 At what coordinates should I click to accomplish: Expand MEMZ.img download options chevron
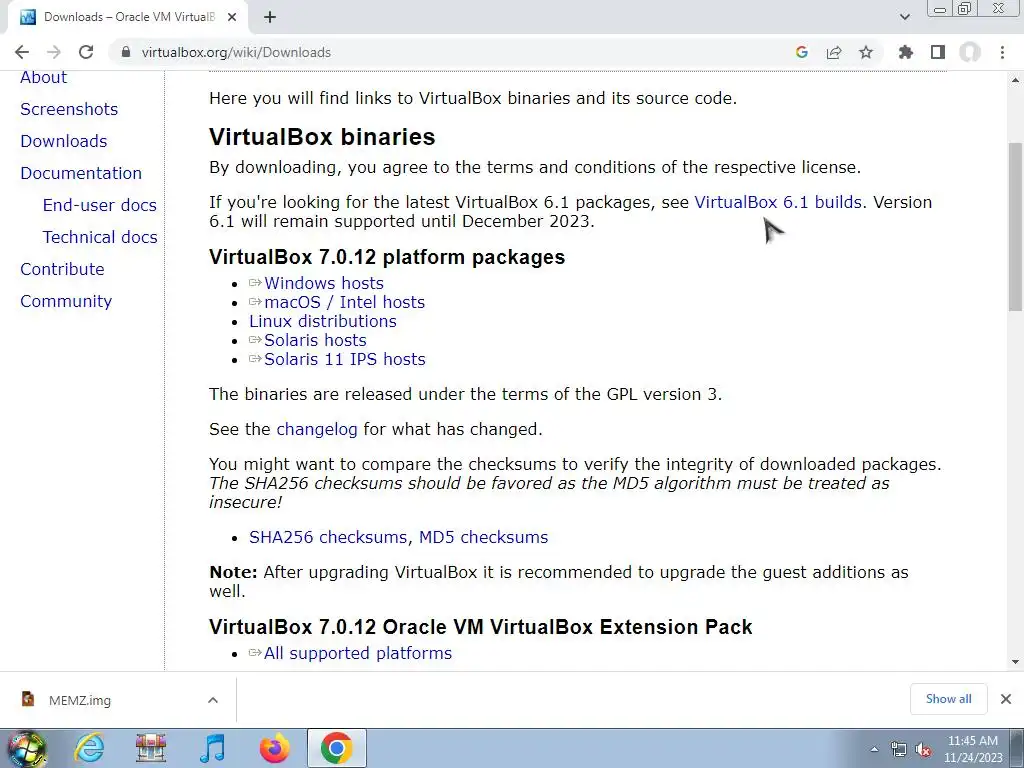pos(213,700)
